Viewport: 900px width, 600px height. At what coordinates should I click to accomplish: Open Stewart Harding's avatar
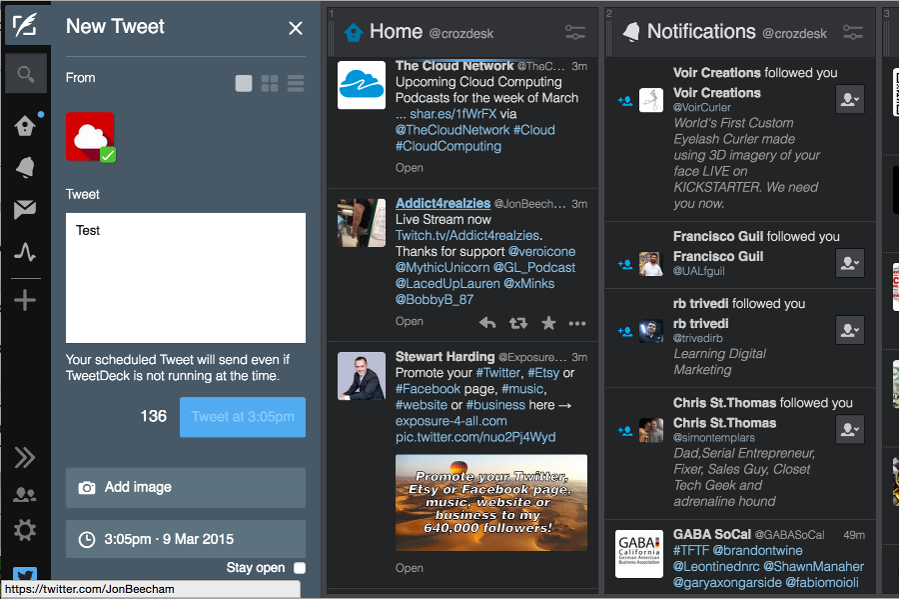[362, 376]
